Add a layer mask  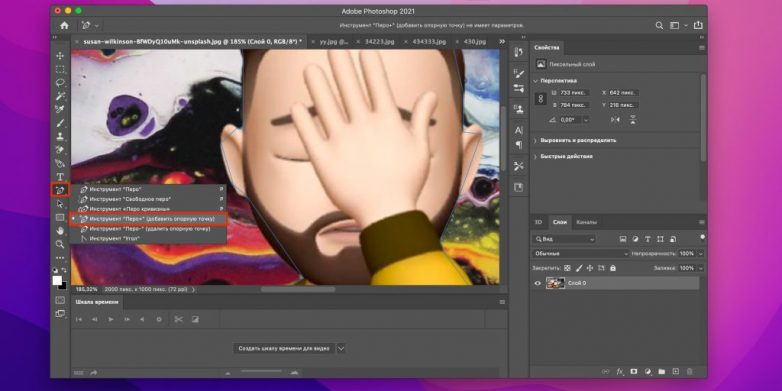(x=634, y=372)
